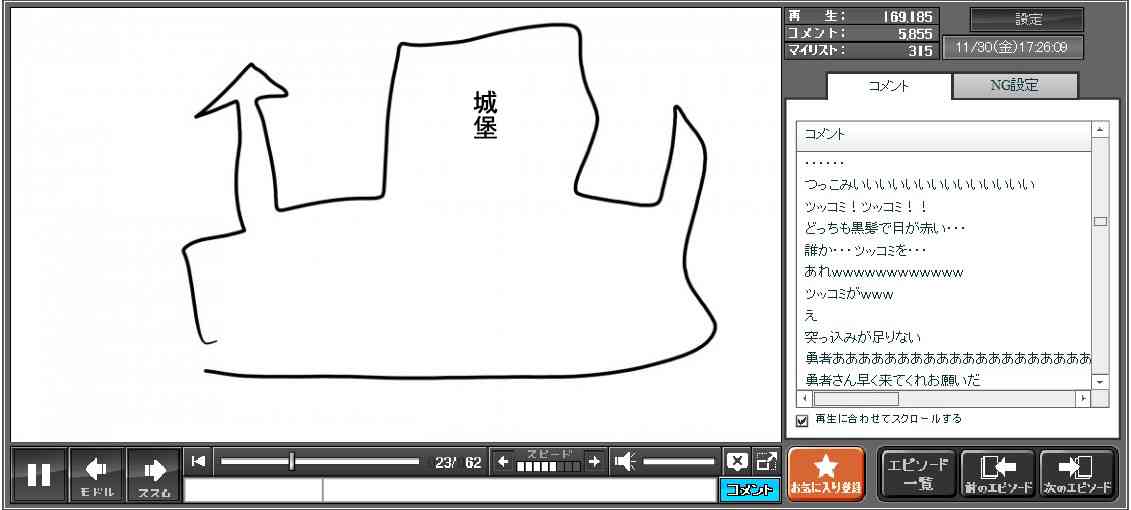1131x510 pixels.
Task: Submit using the blue コメント button
Action: point(749,490)
